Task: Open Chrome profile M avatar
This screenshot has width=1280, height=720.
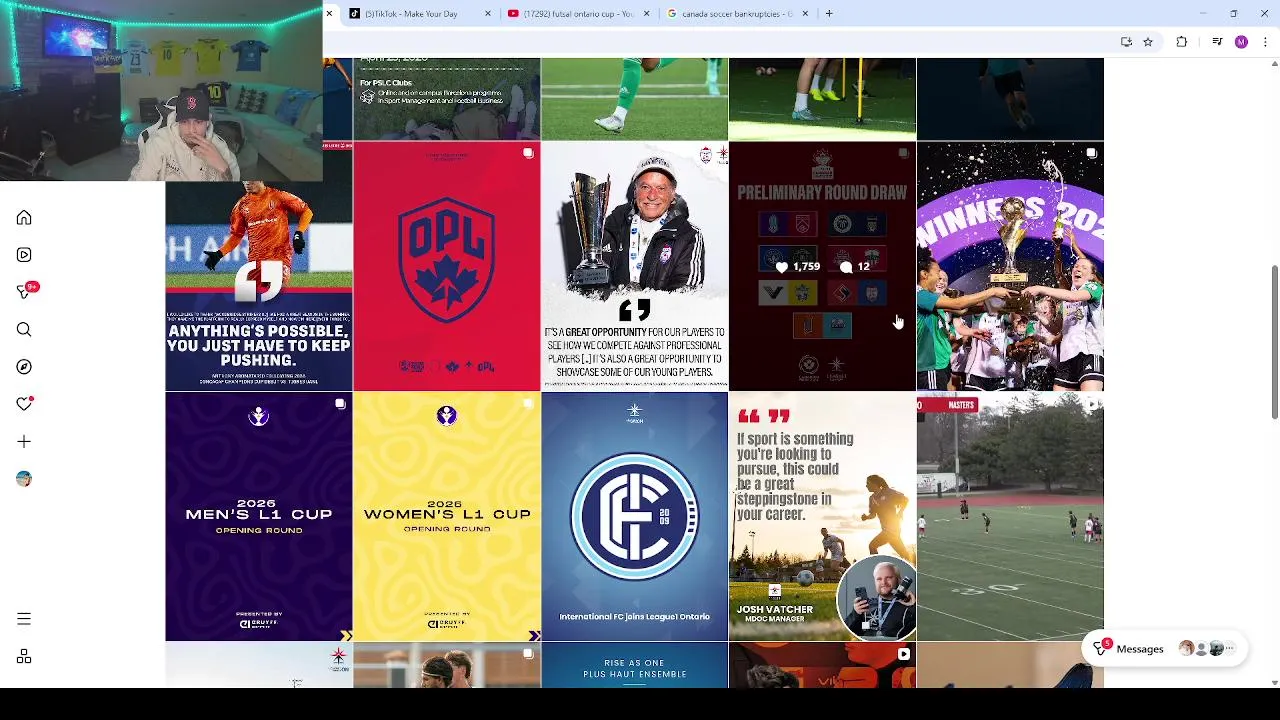Action: click(x=1241, y=42)
